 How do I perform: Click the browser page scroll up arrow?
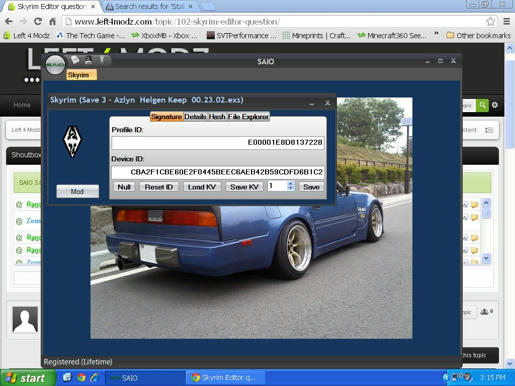(x=510, y=49)
